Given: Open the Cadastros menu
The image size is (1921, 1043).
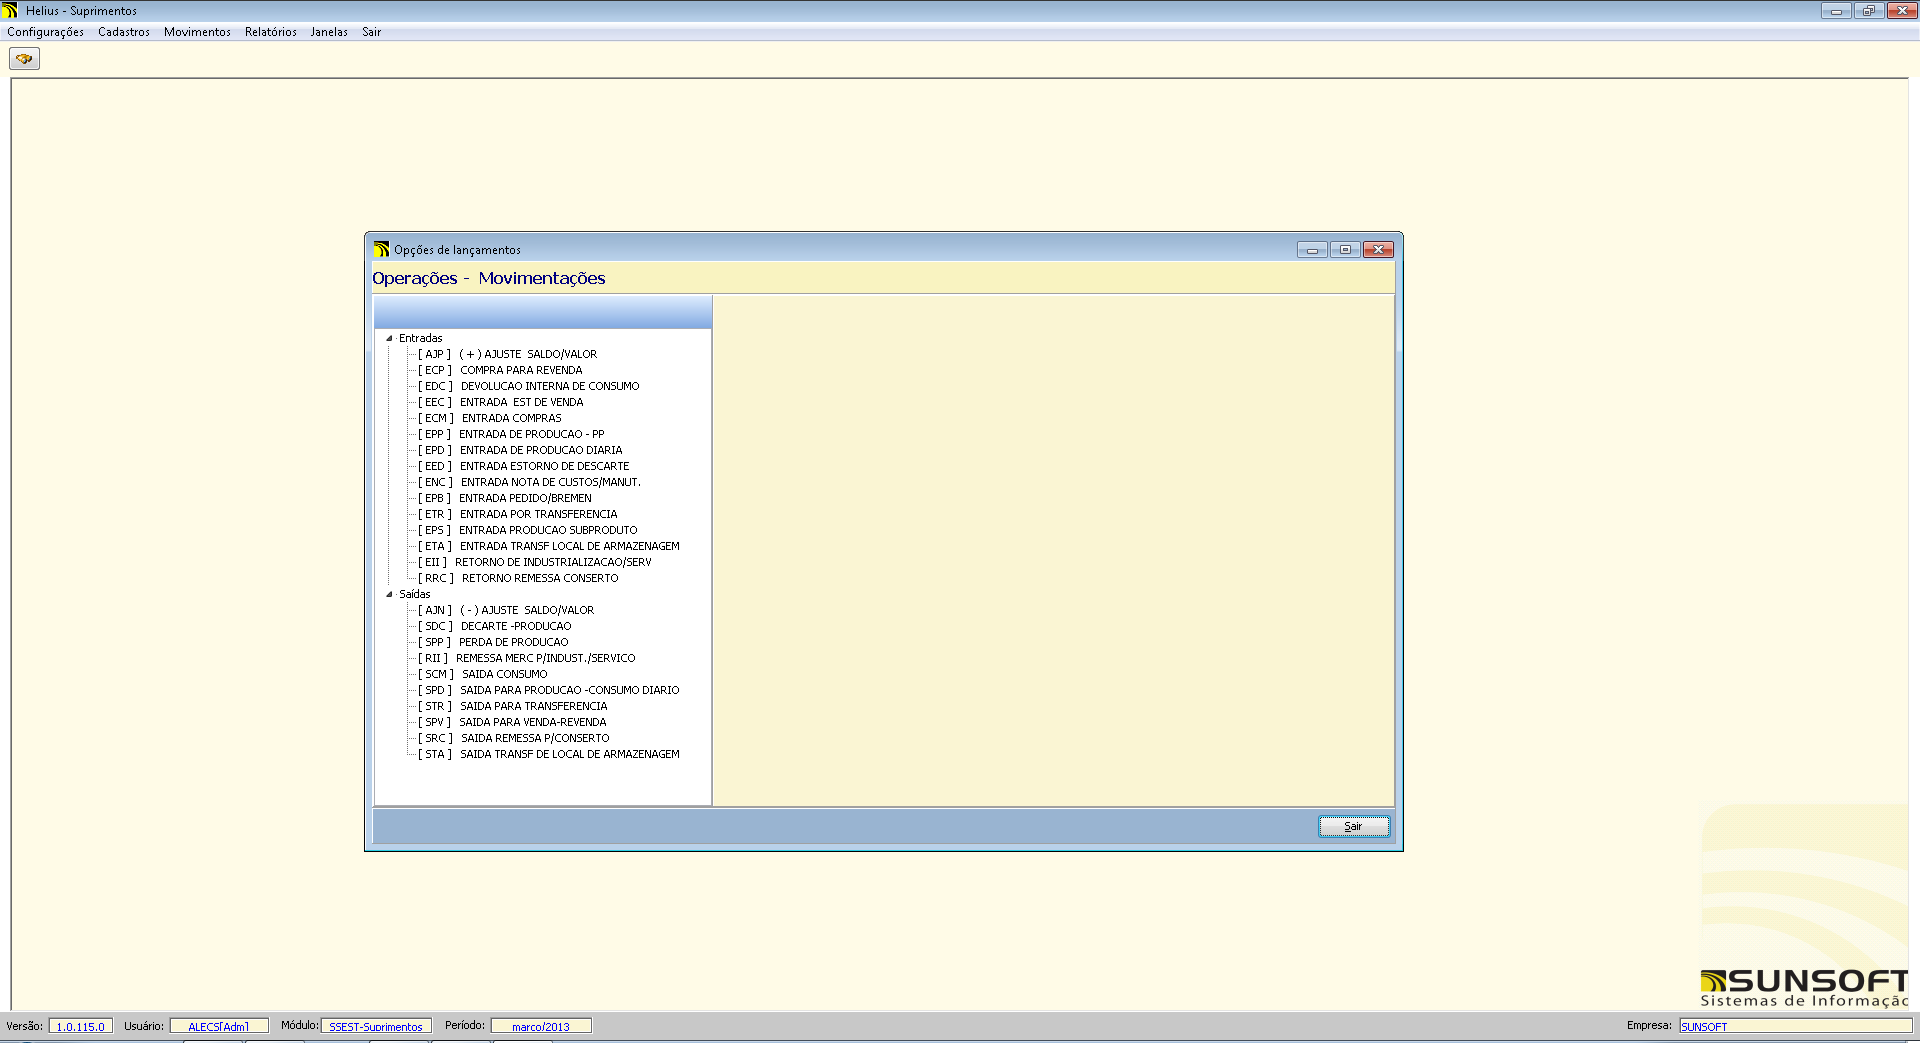Looking at the screenshot, I should 124,32.
